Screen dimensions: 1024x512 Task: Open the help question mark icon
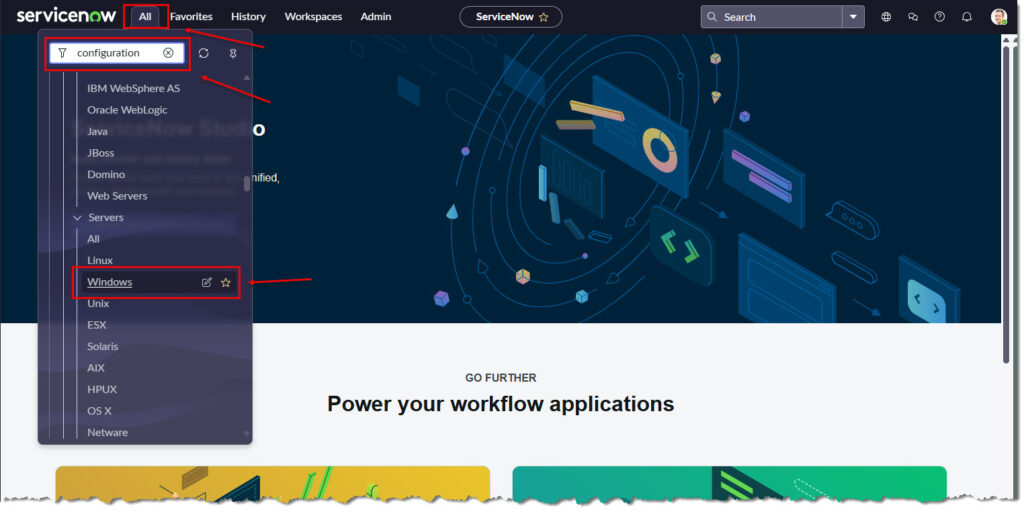tap(939, 17)
